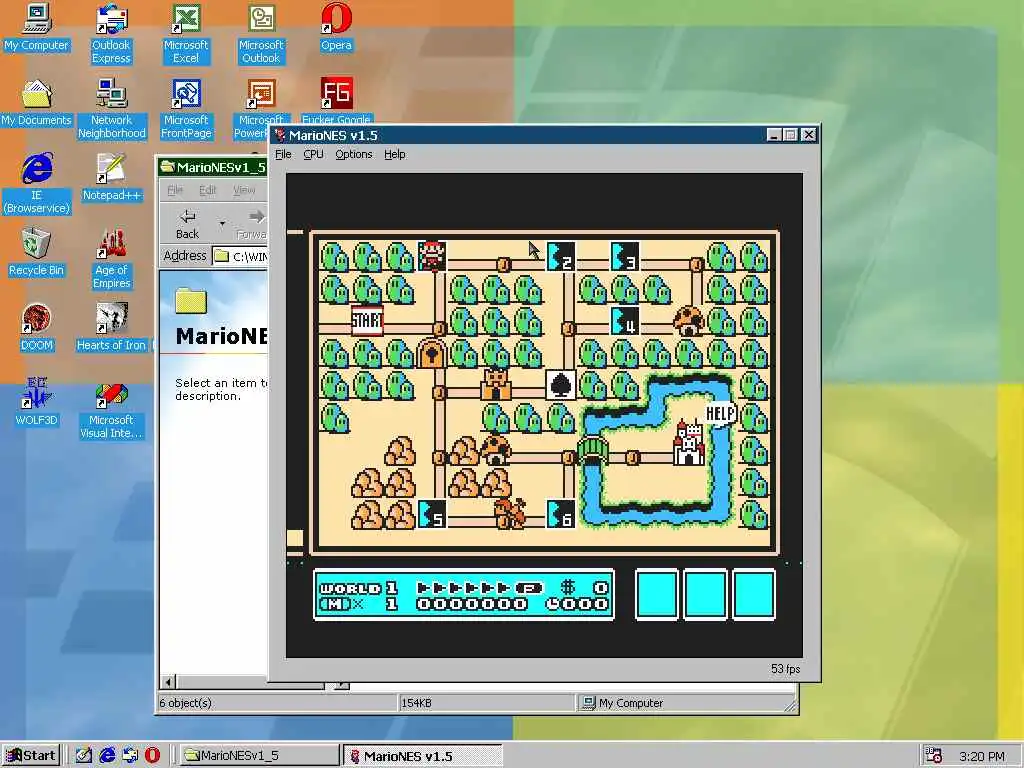Launch Age of Empires shortcut
Screen dimensions: 1024x768
pyautogui.click(x=112, y=259)
